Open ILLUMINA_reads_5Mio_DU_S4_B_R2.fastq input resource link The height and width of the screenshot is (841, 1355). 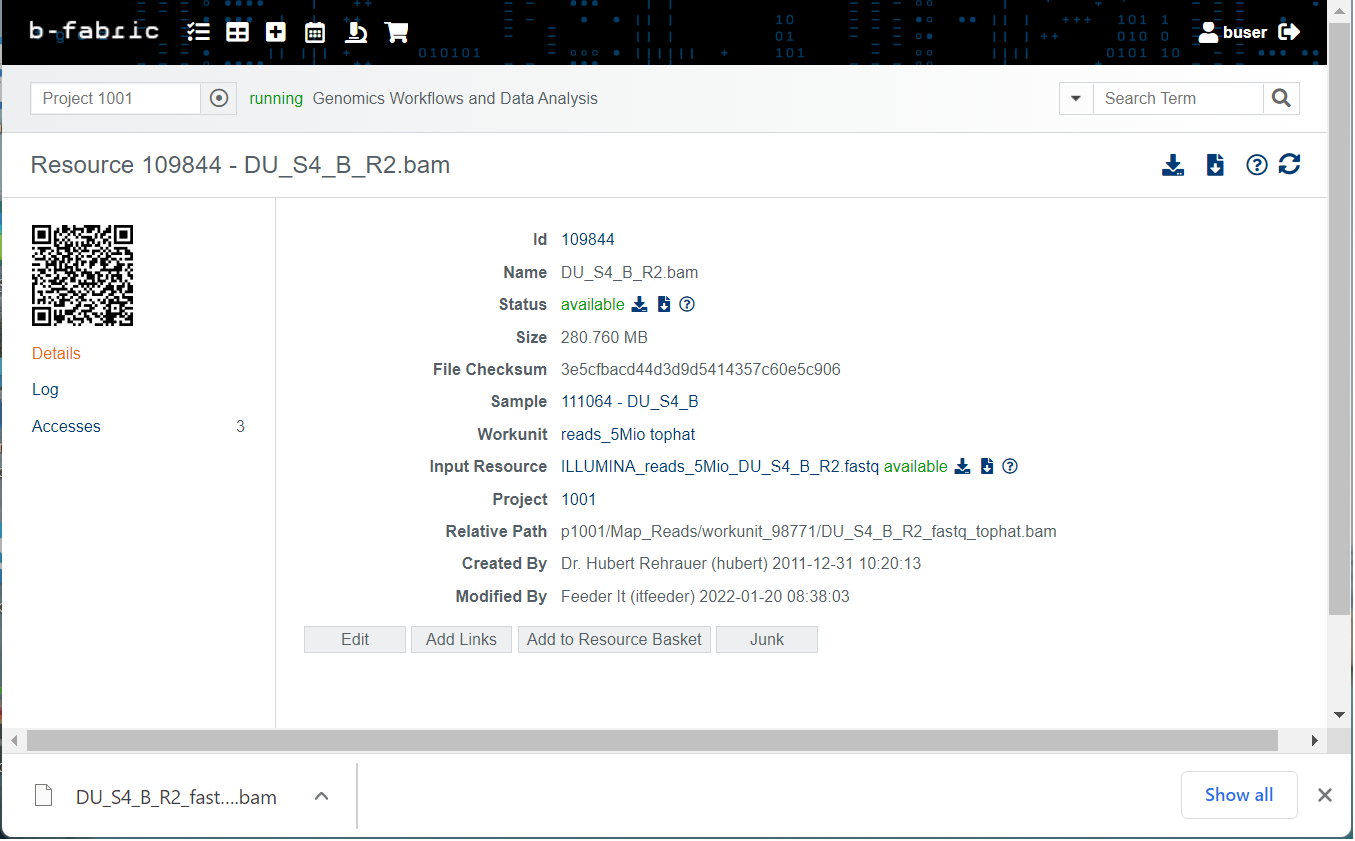(x=720, y=466)
